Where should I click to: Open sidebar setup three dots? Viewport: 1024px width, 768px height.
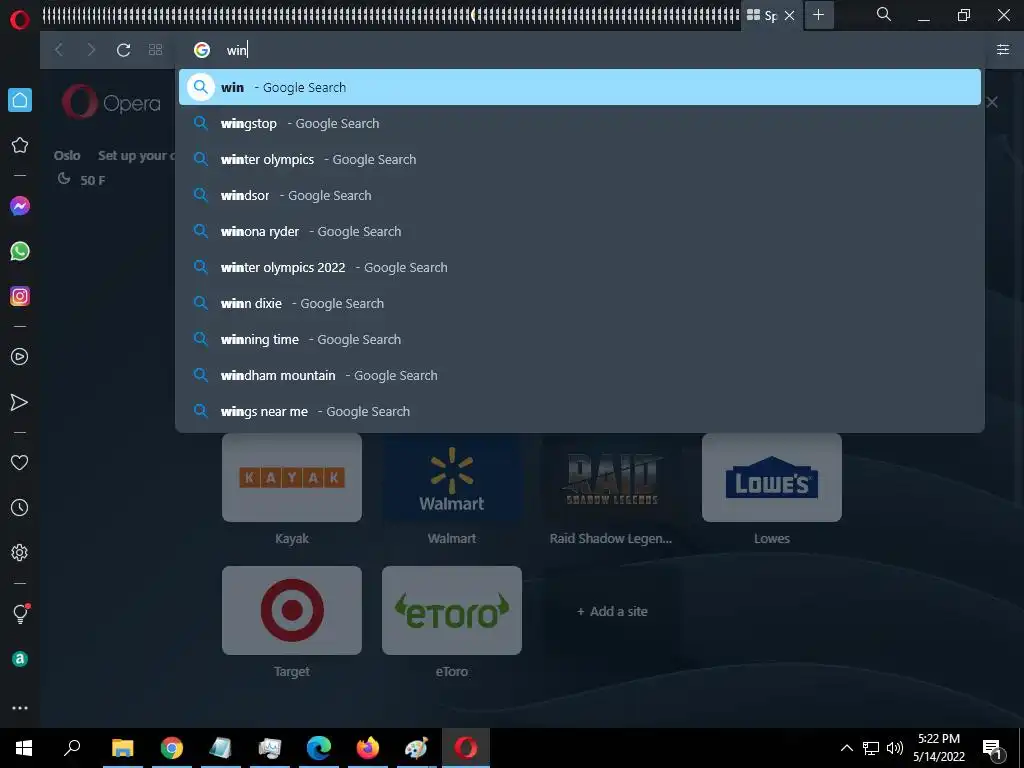20,708
